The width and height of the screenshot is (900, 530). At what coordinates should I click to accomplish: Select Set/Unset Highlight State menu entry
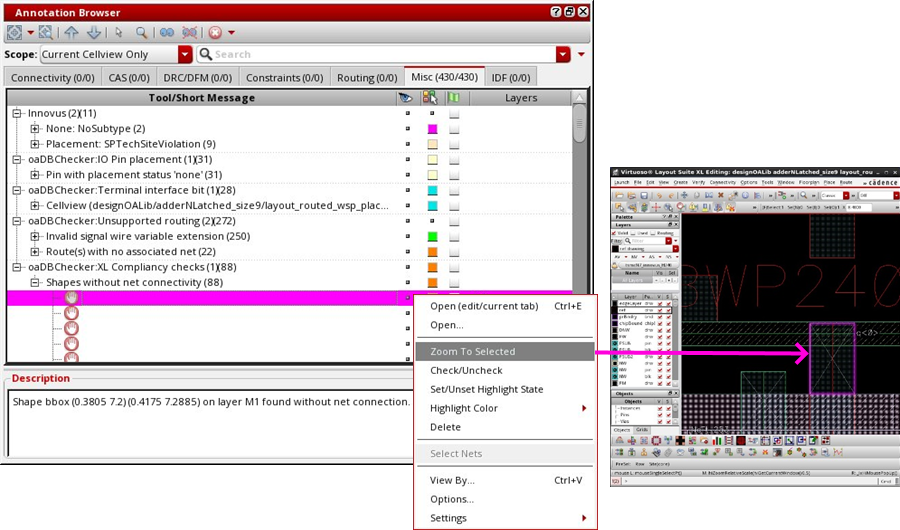486,389
